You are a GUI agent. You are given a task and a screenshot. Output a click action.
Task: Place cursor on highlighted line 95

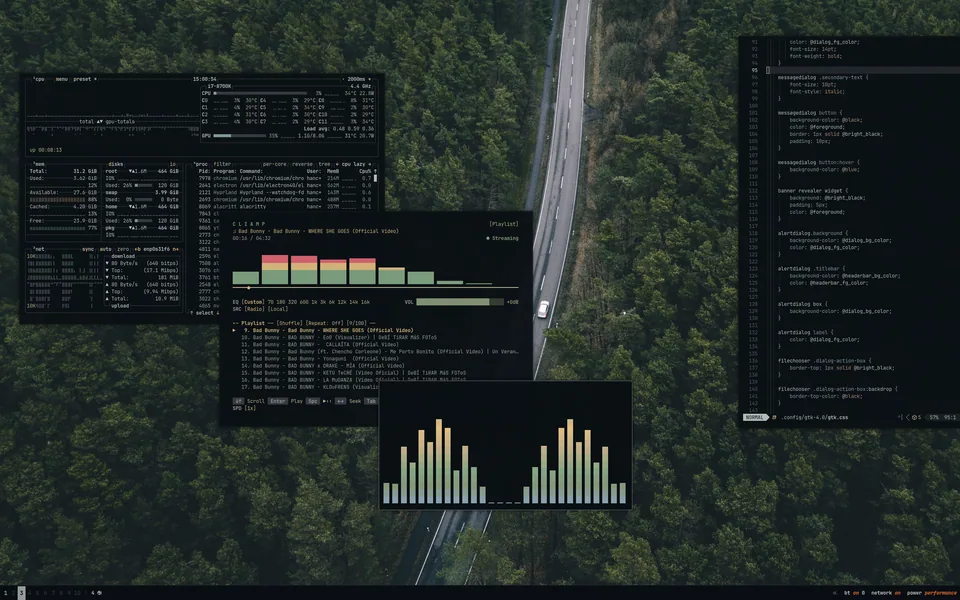pos(863,70)
